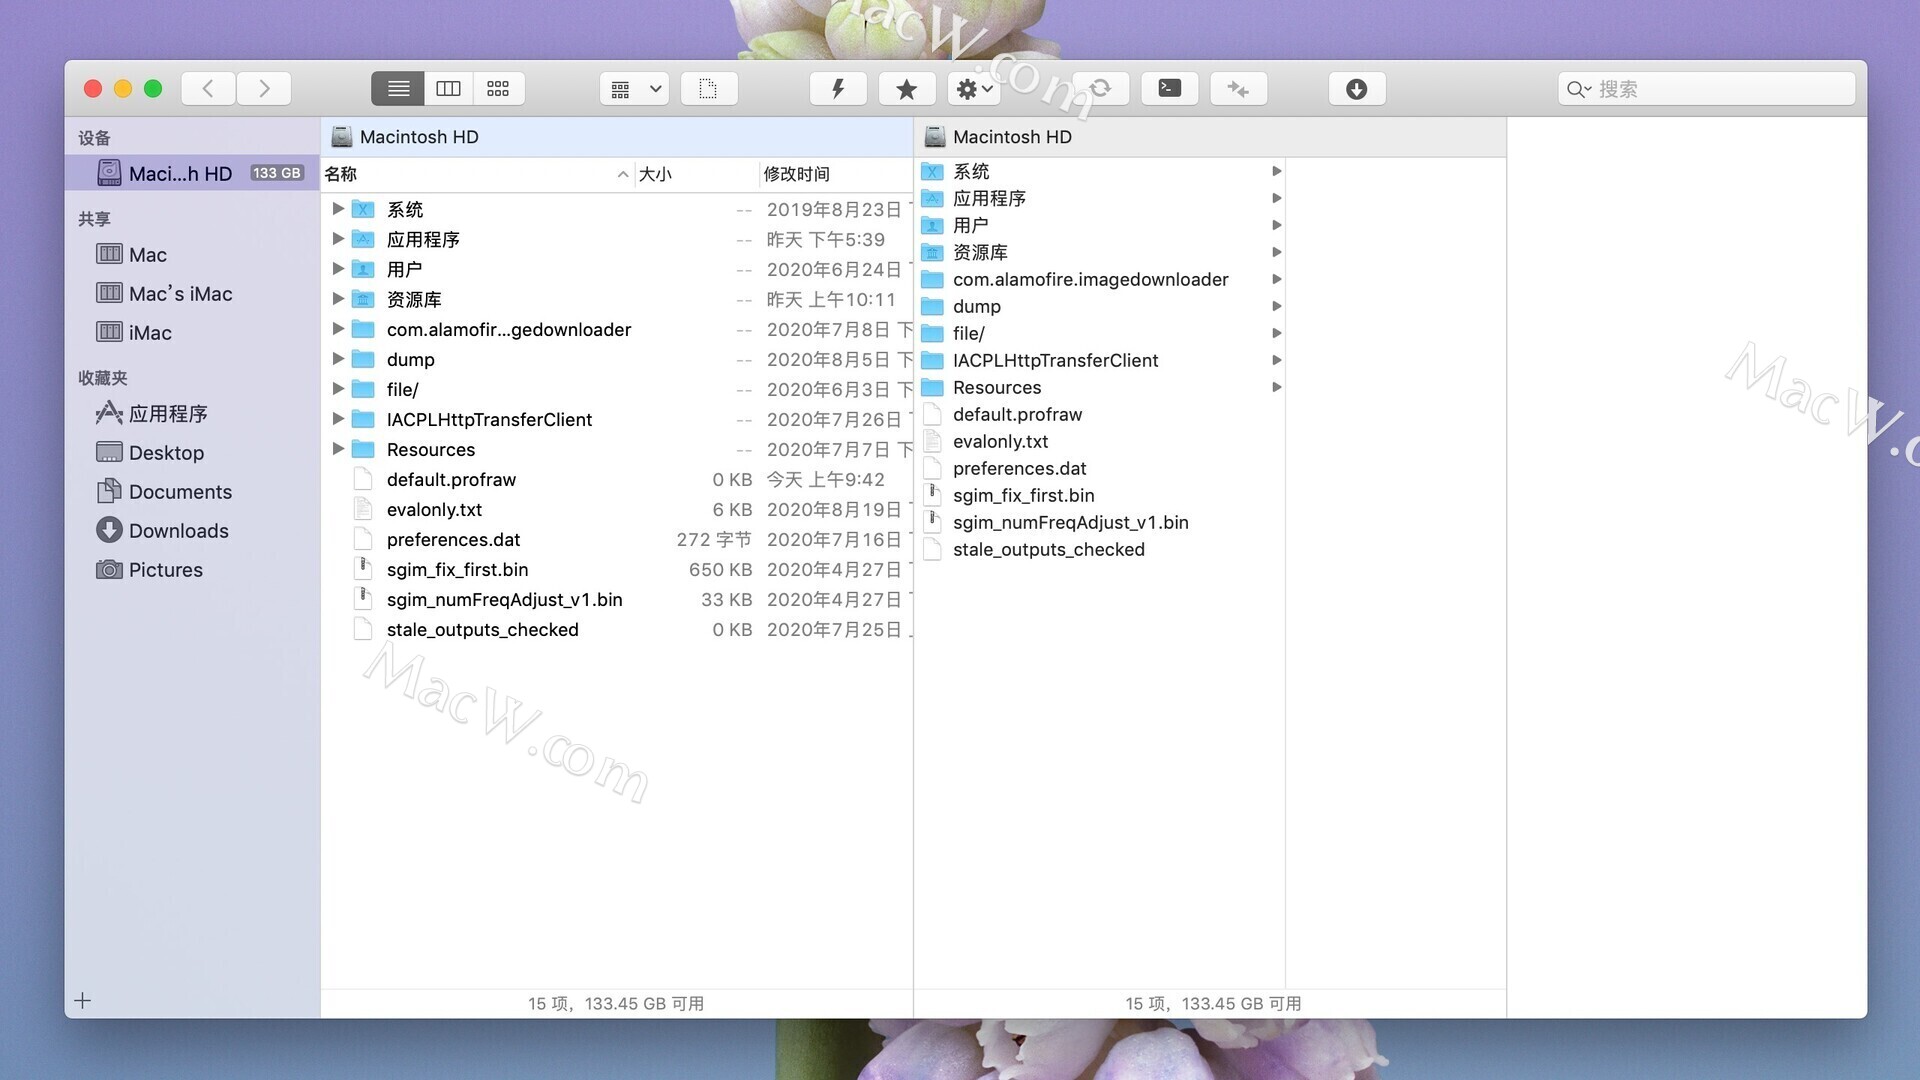Open Desktop favorite in the sidebar
The width and height of the screenshot is (1920, 1080).
point(150,453)
